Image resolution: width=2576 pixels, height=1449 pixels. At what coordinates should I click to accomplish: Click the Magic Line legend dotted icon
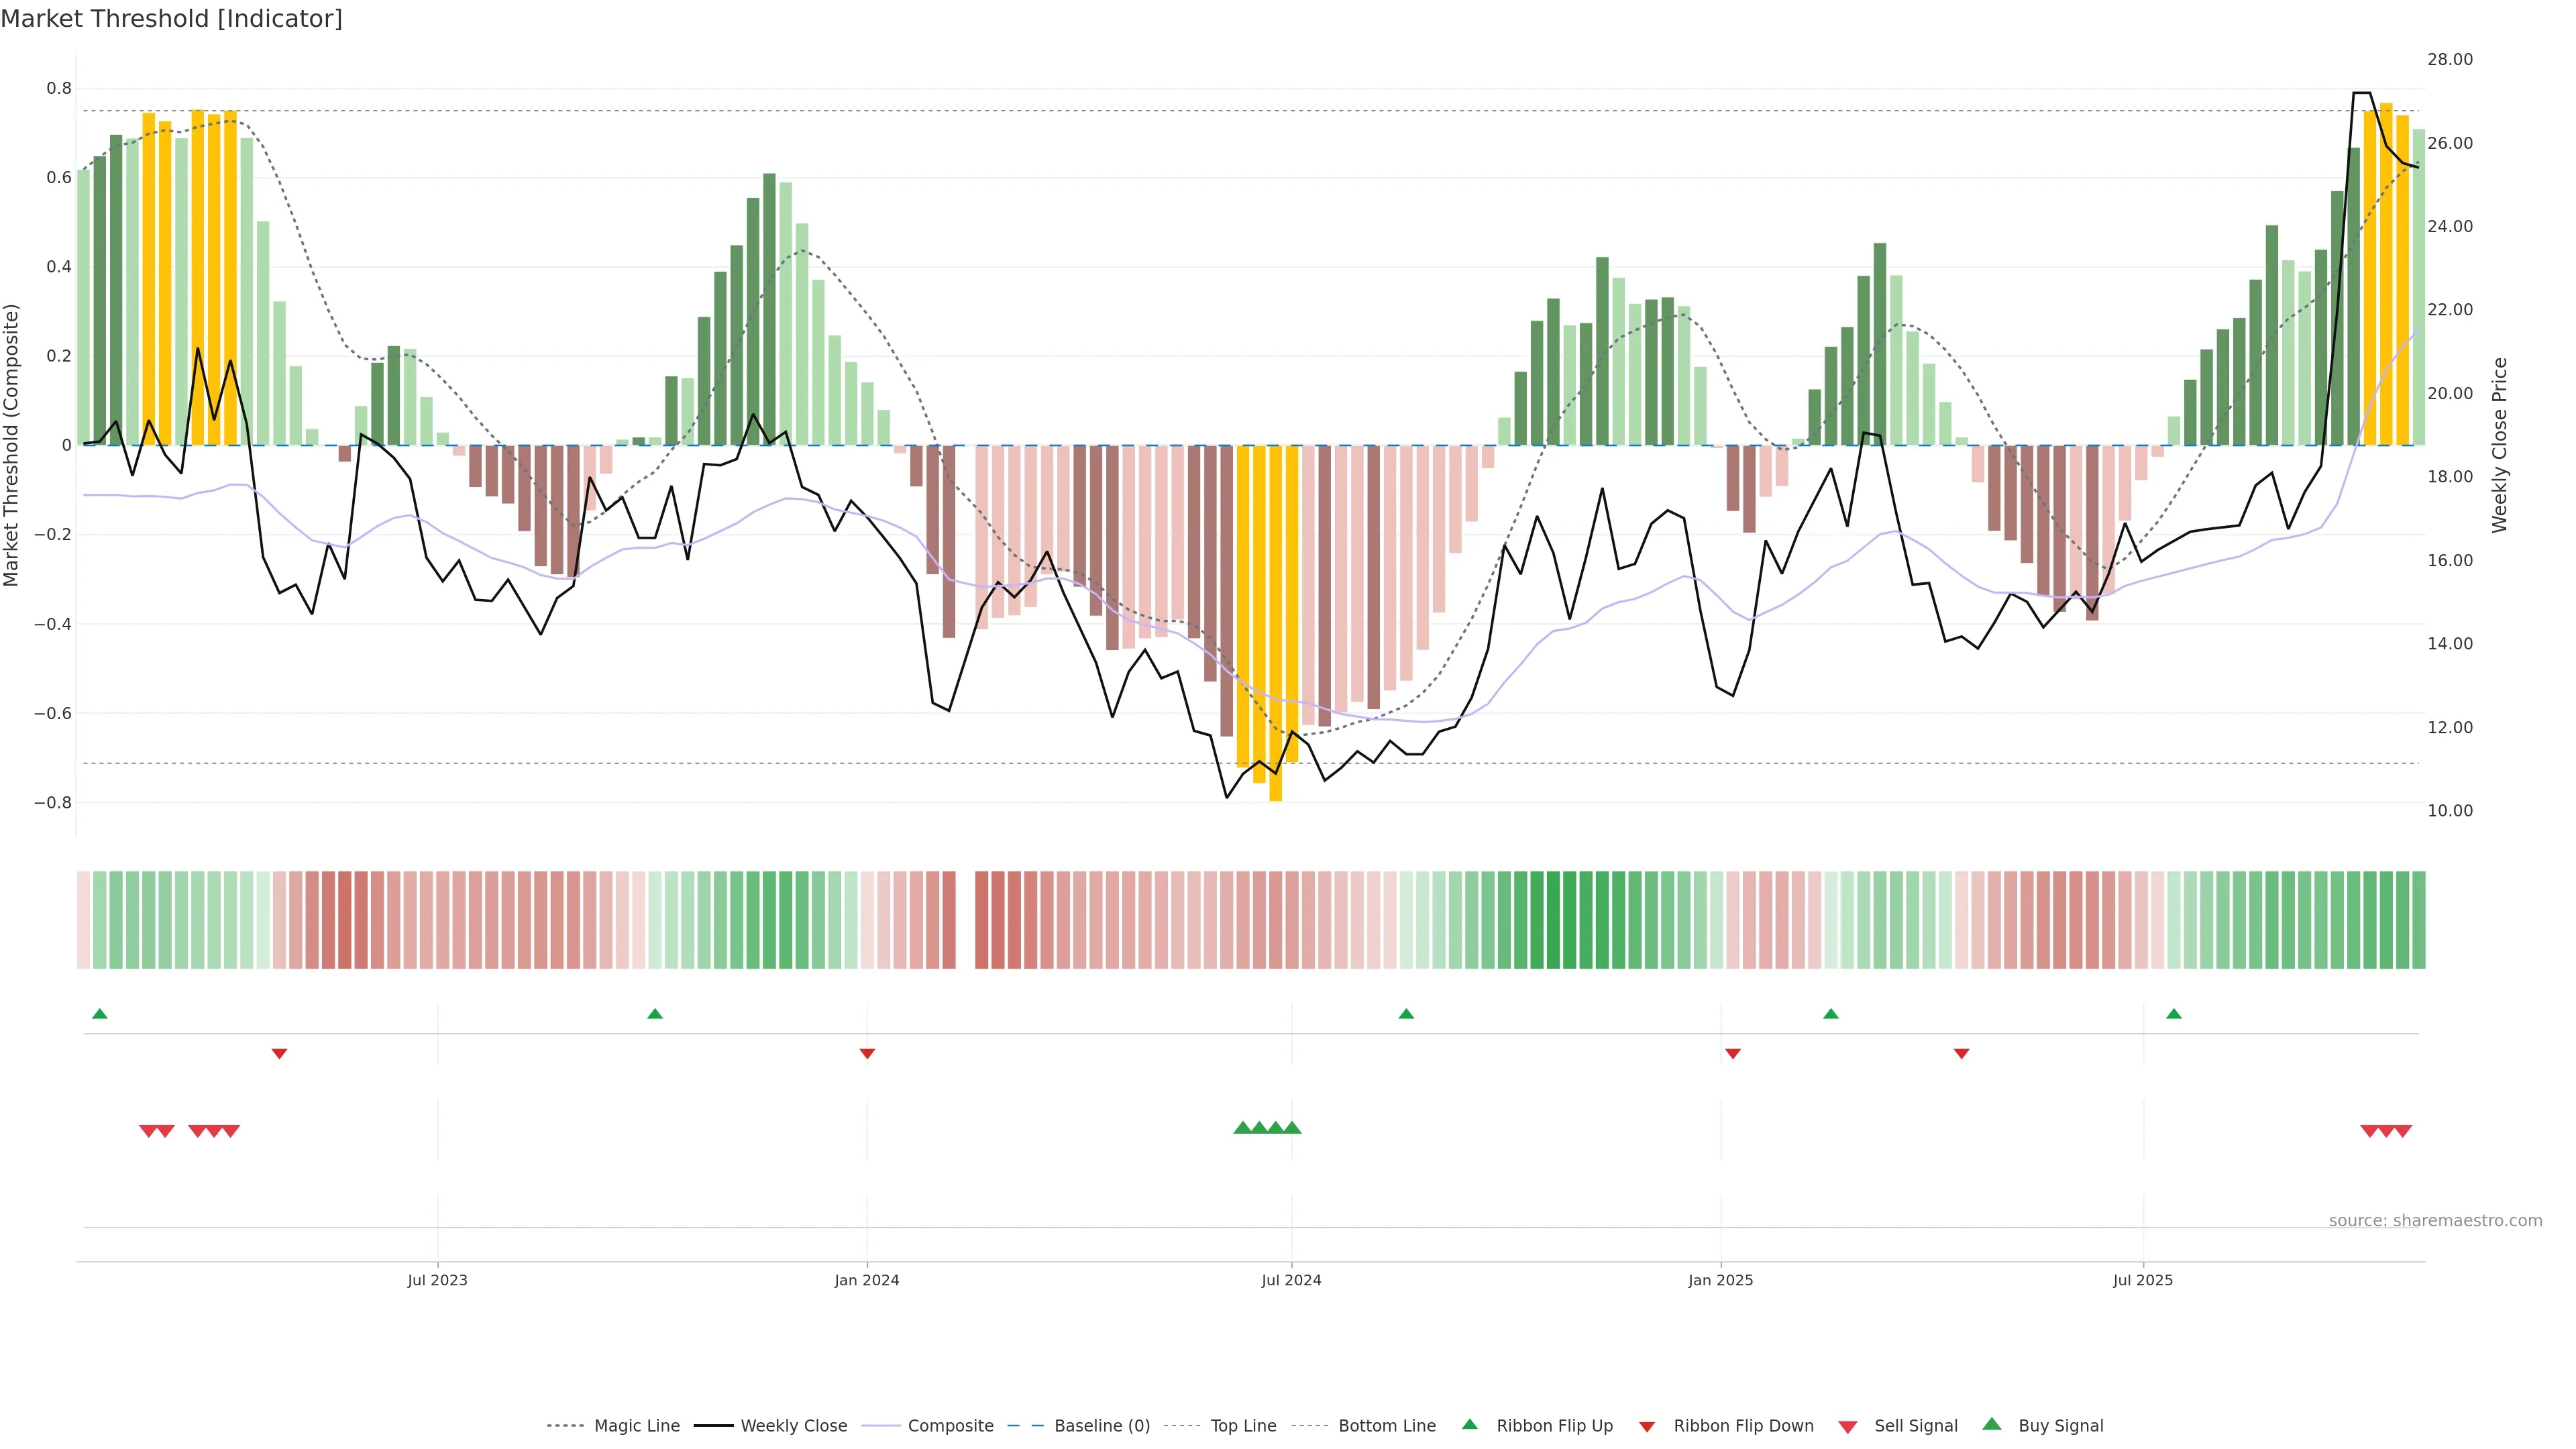[x=566, y=1426]
